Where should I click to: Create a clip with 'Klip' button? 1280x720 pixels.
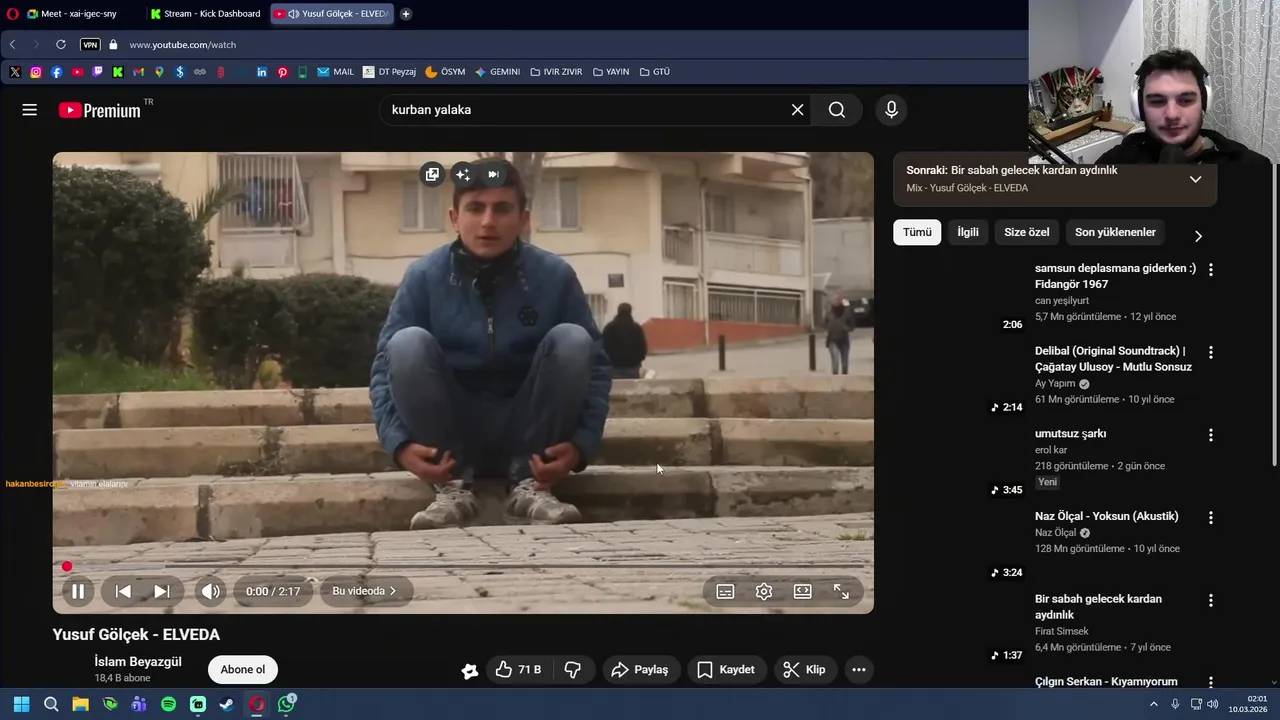[x=805, y=670]
